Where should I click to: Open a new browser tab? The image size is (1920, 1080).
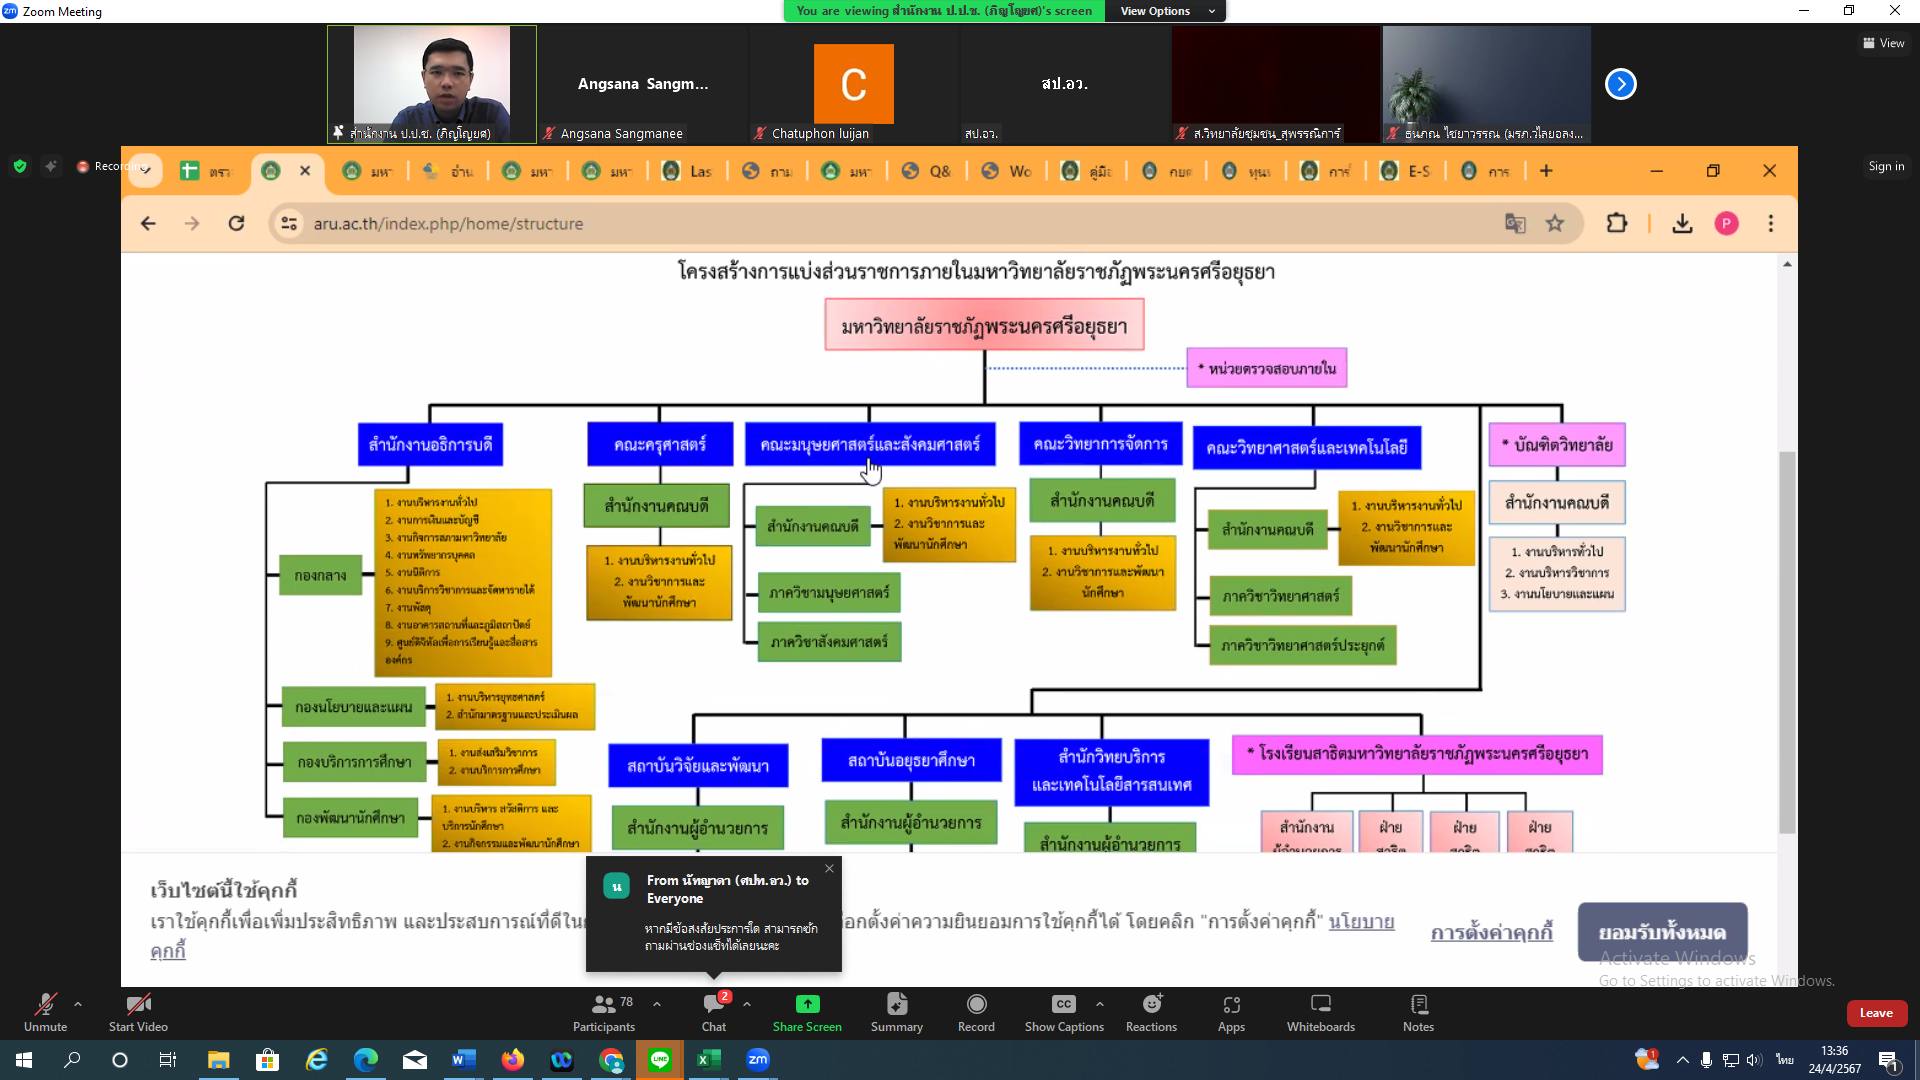coord(1546,171)
